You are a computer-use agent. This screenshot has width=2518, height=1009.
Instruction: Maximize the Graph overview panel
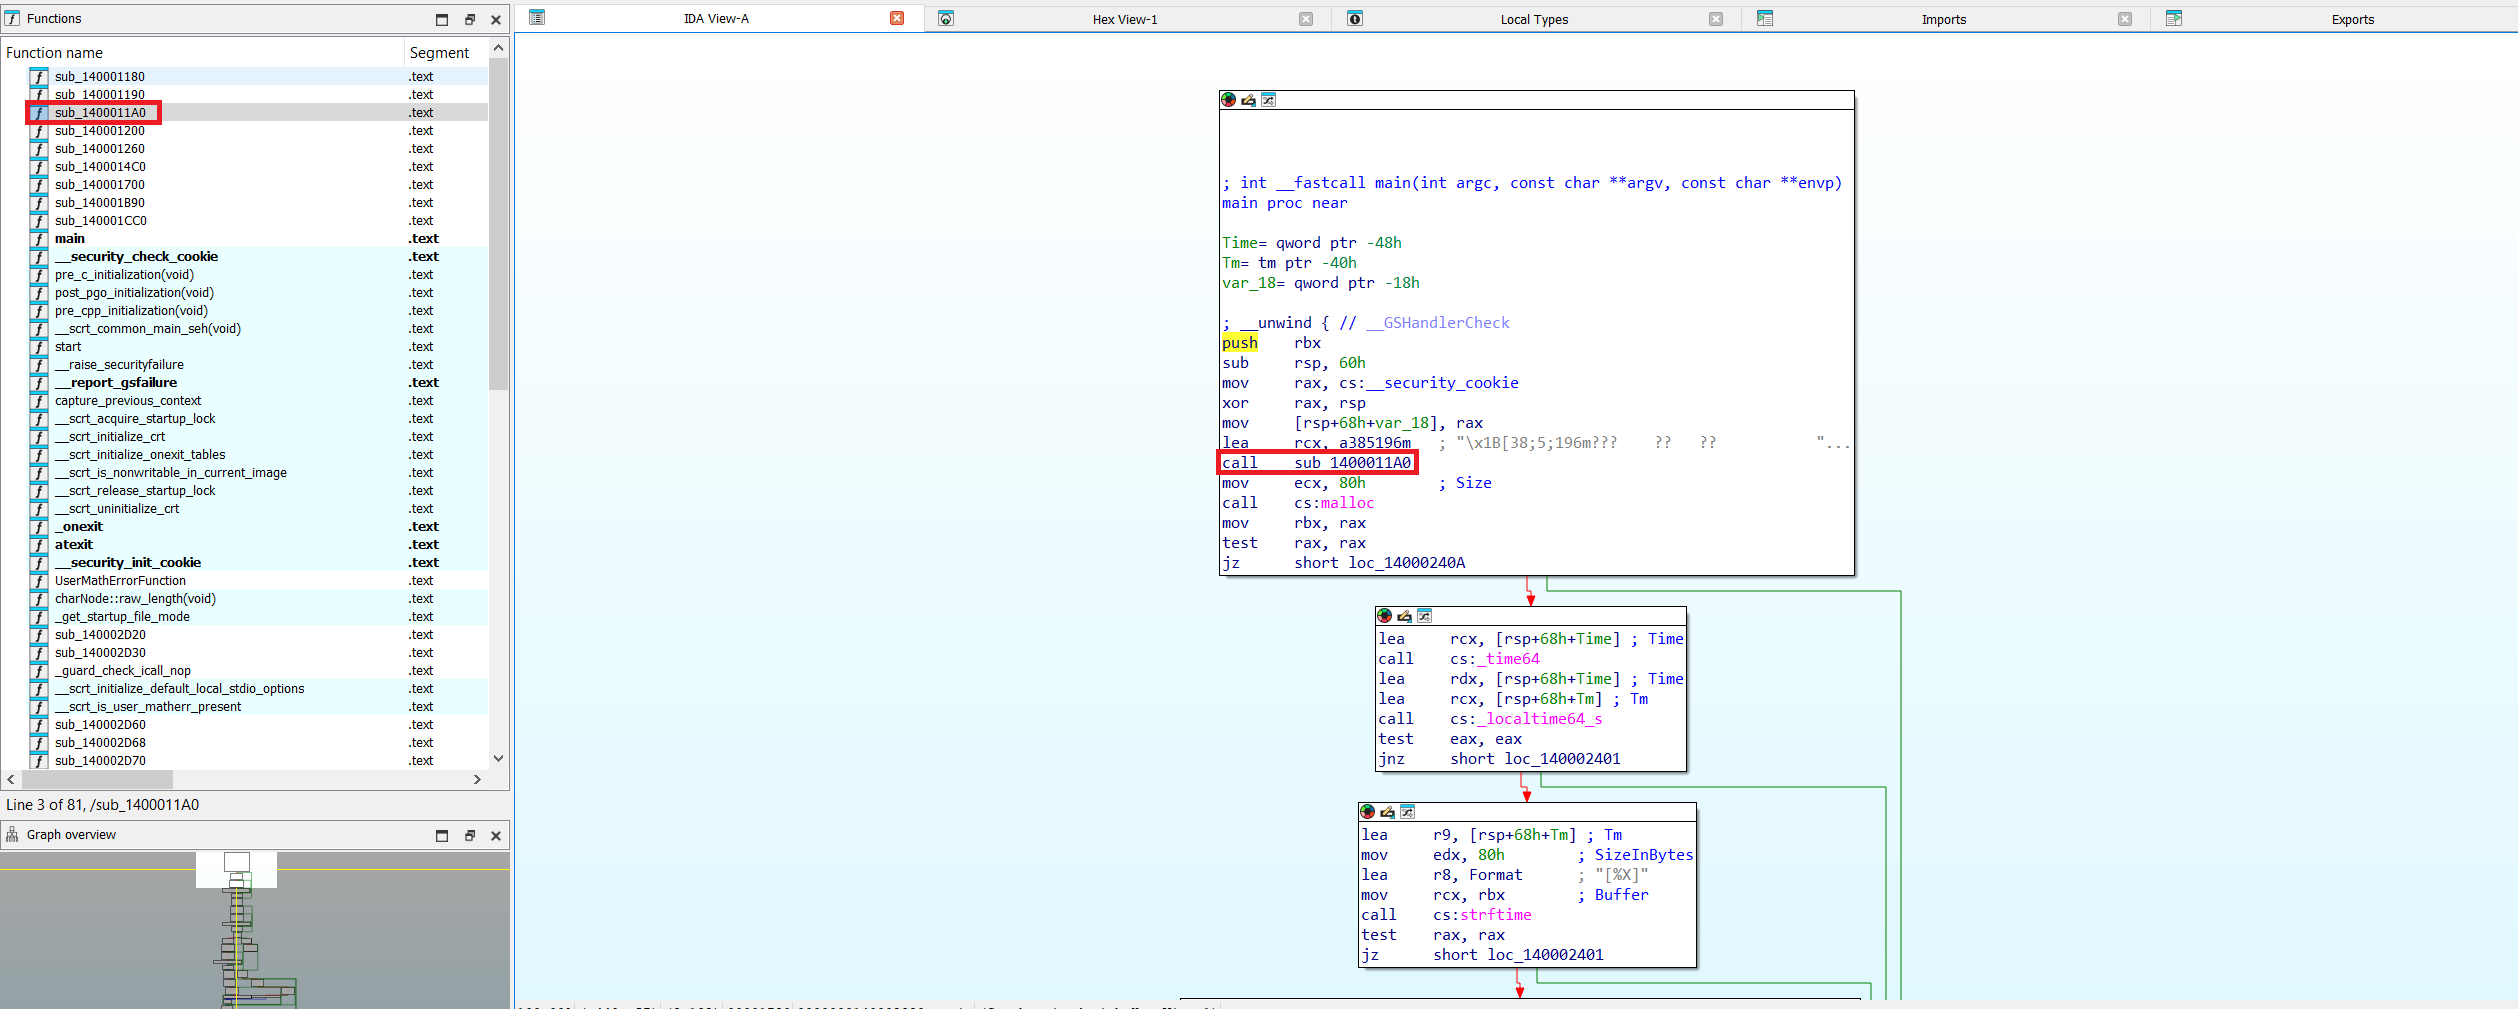coord(442,835)
